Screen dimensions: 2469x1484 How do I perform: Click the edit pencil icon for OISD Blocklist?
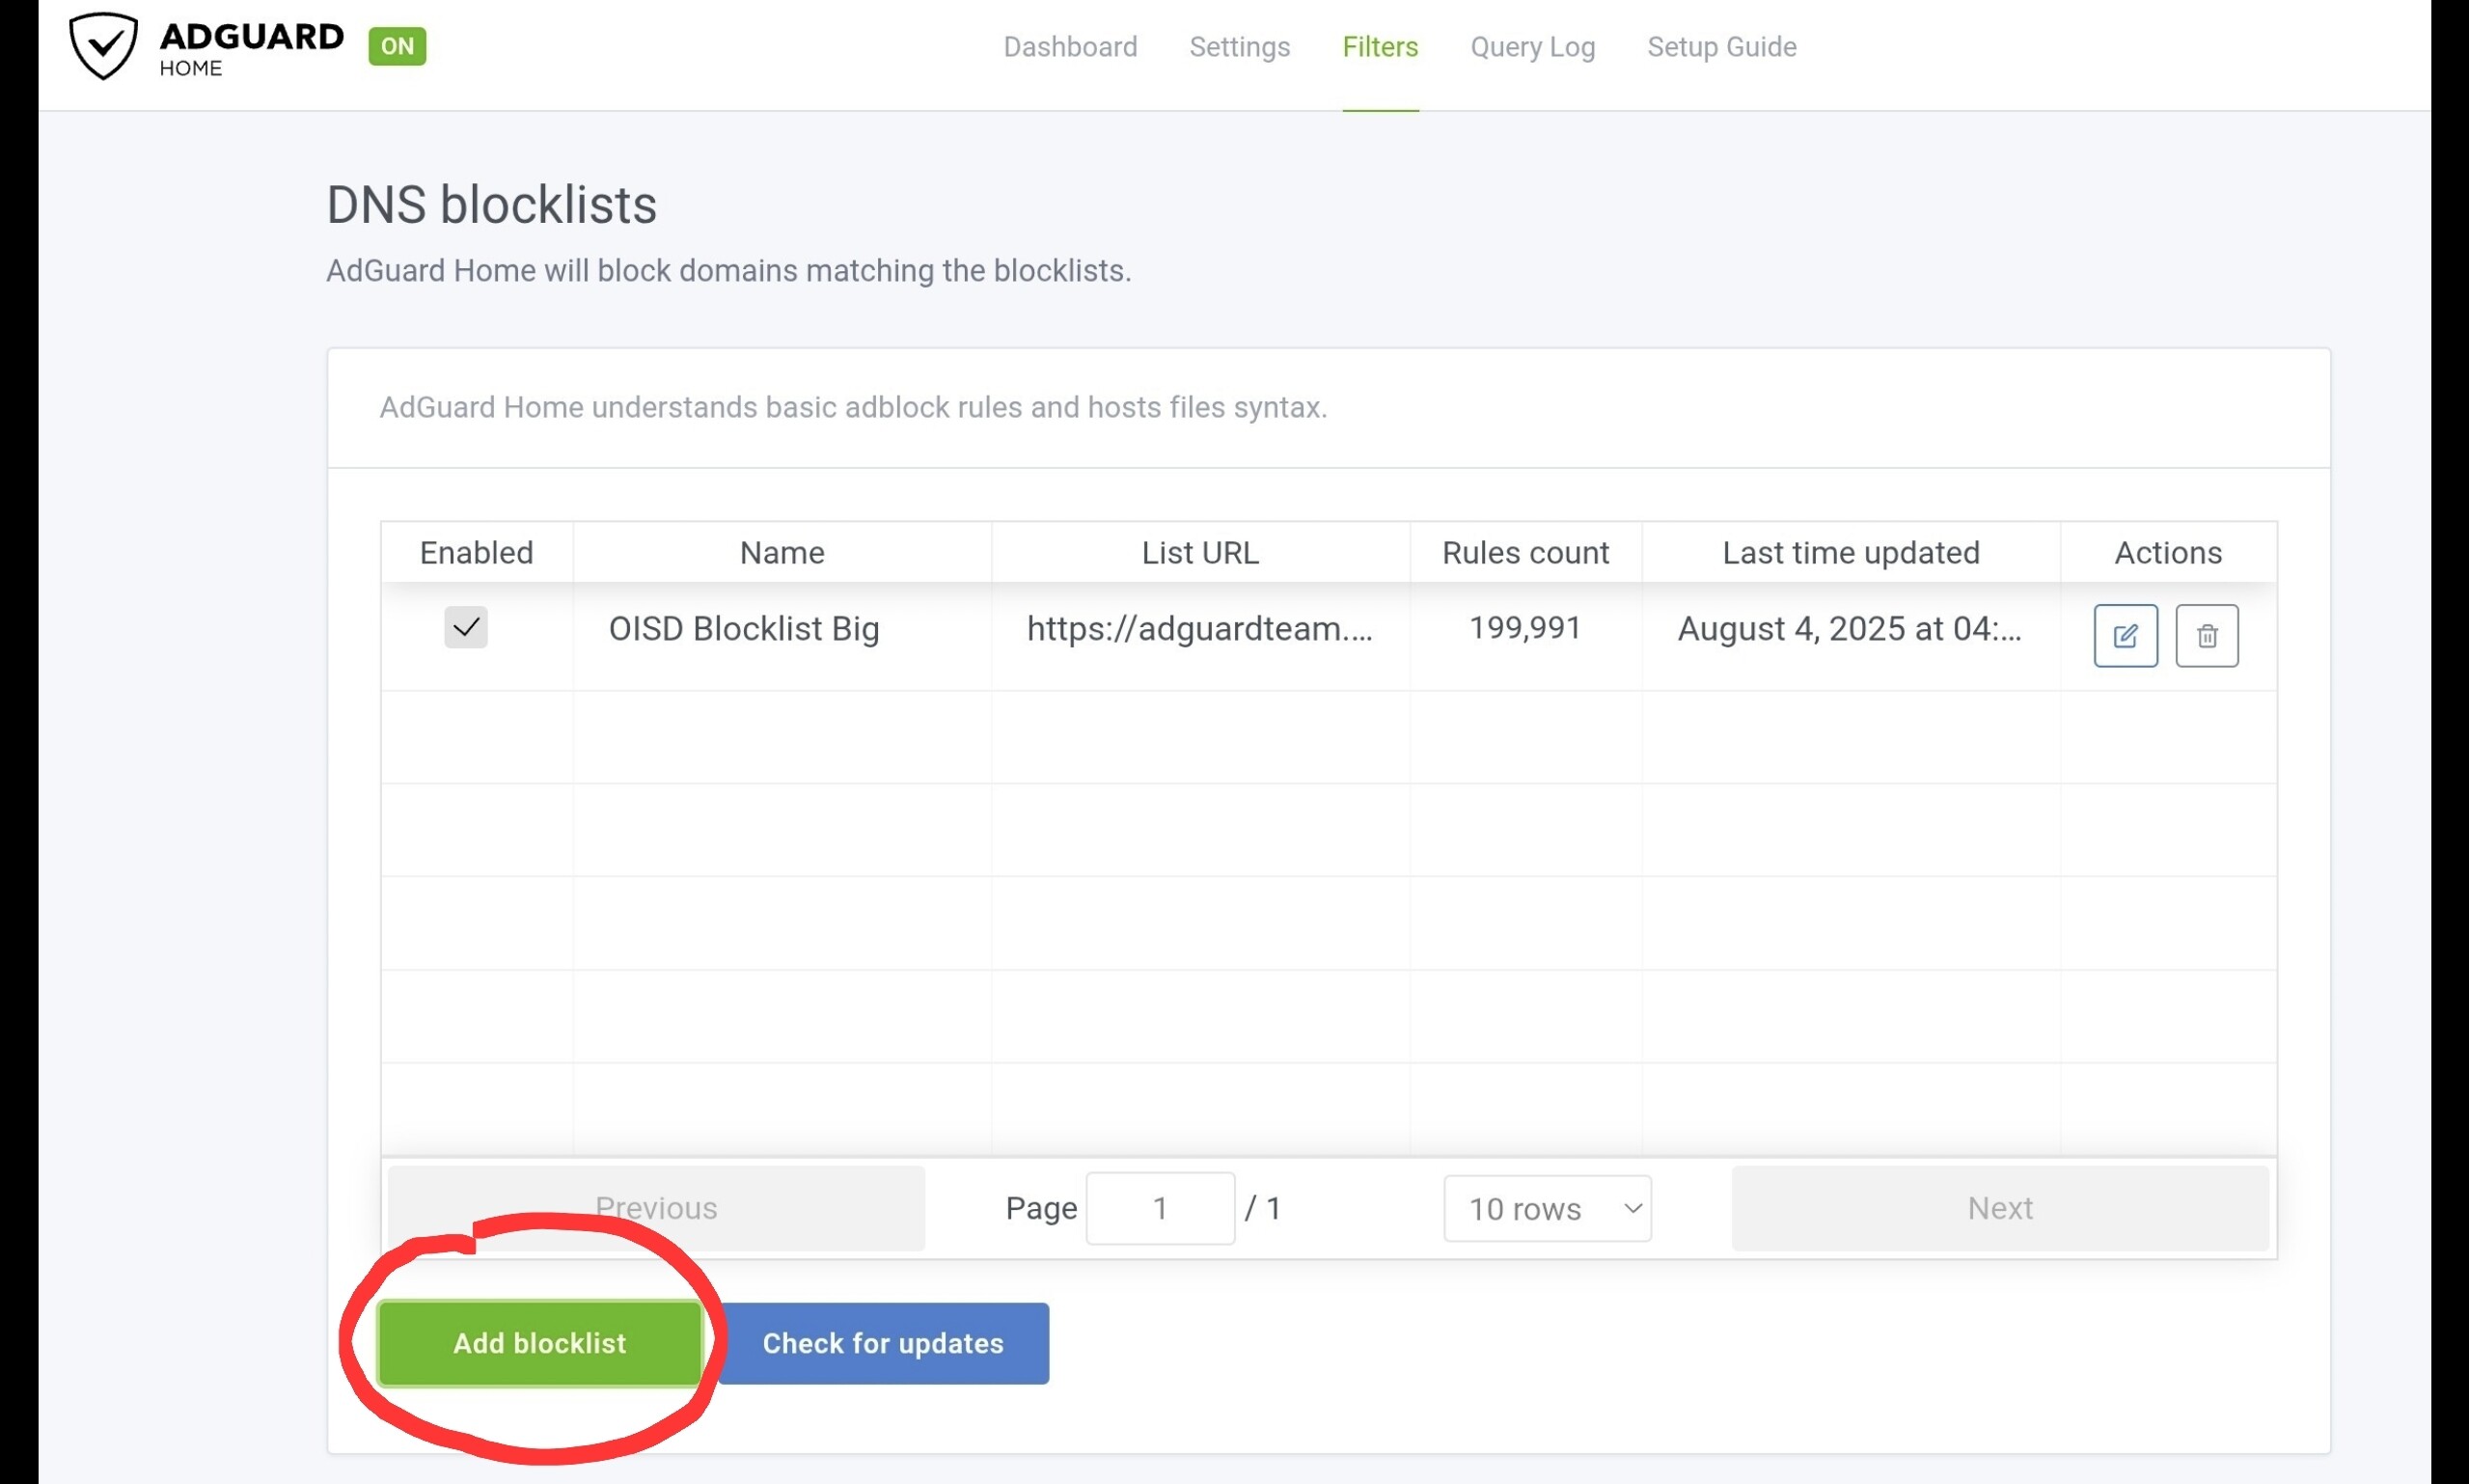coord(2125,635)
